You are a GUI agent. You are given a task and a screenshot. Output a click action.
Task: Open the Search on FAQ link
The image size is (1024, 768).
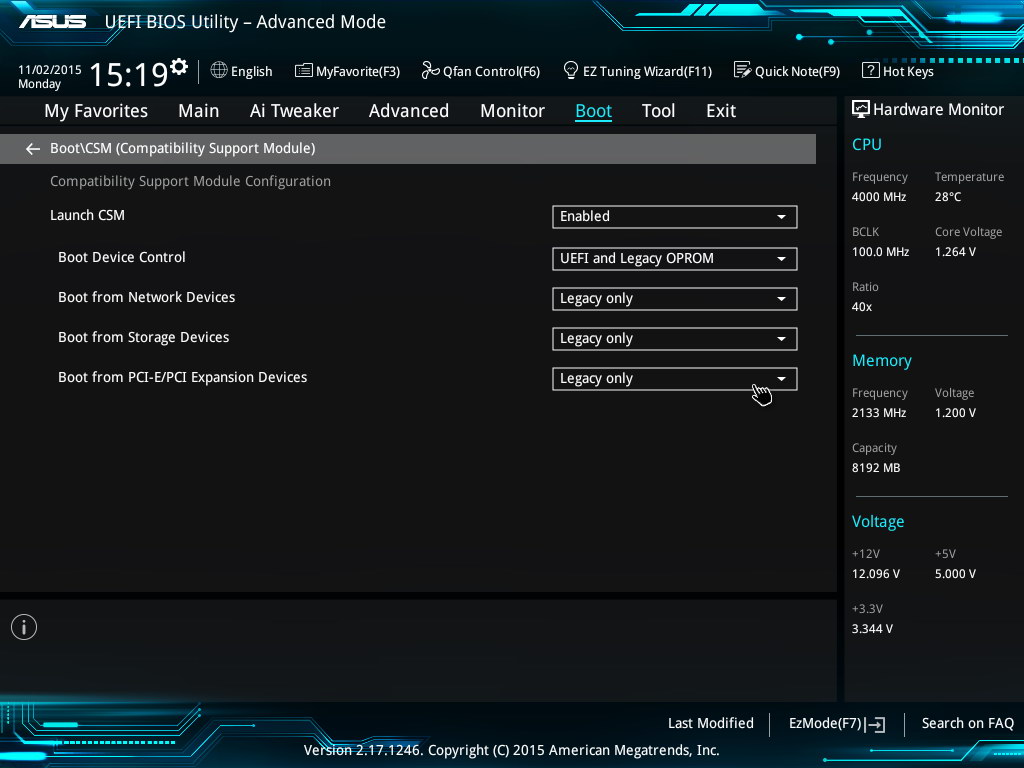[x=967, y=723]
